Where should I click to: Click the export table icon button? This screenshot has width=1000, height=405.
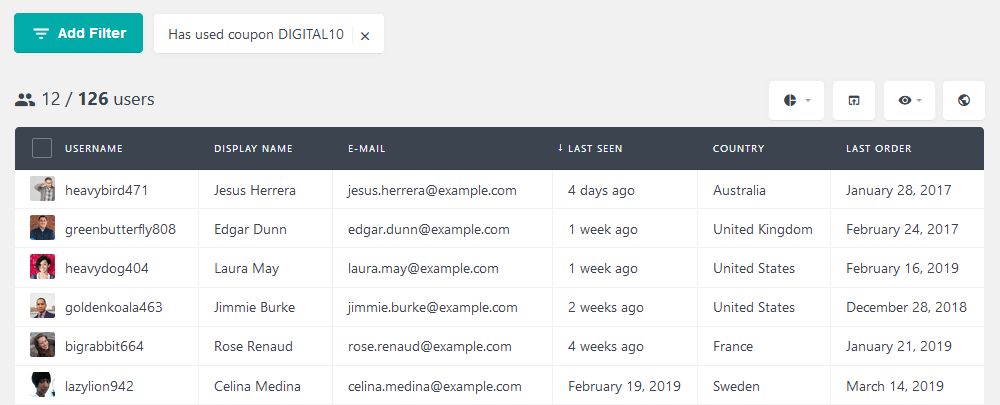coord(853,100)
